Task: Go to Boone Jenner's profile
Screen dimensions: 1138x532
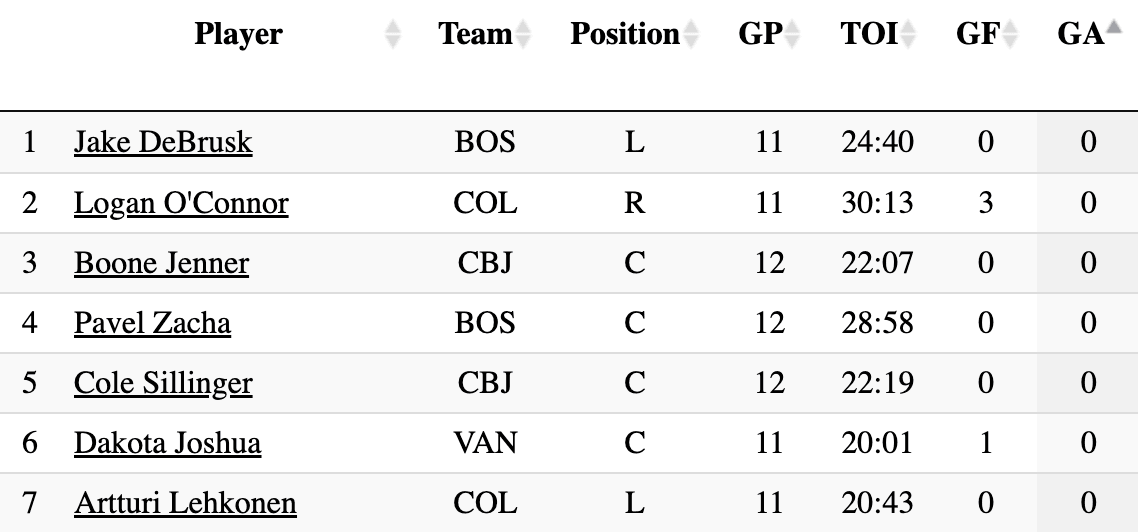Action: coord(161,263)
